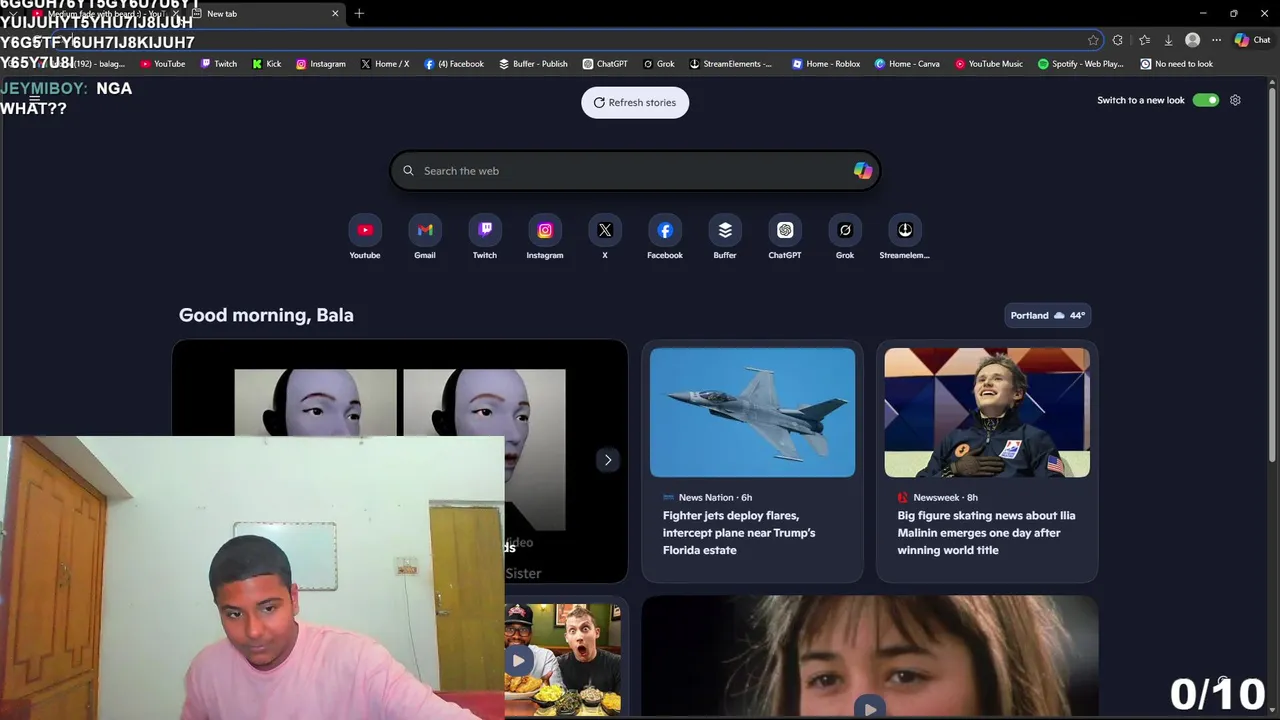Open Home - Roblox bookmark
This screenshot has width=1280, height=720.
(826, 64)
